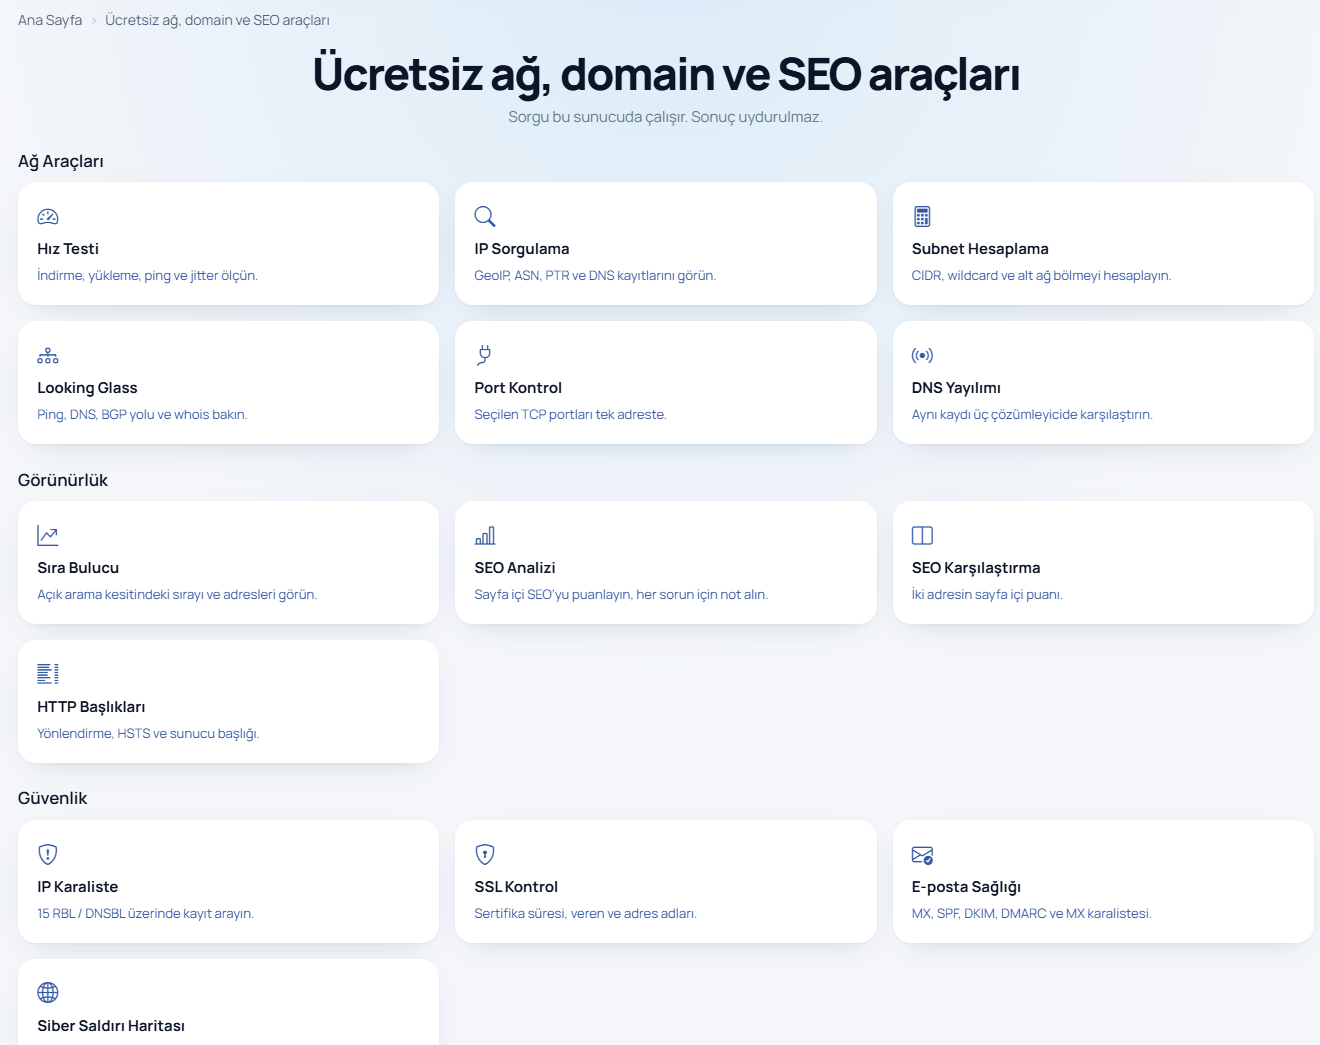Click 'Aynı kaydı üç çözümleyicide karşılaştırın.' text
The width and height of the screenshot is (1320, 1045).
(1032, 415)
